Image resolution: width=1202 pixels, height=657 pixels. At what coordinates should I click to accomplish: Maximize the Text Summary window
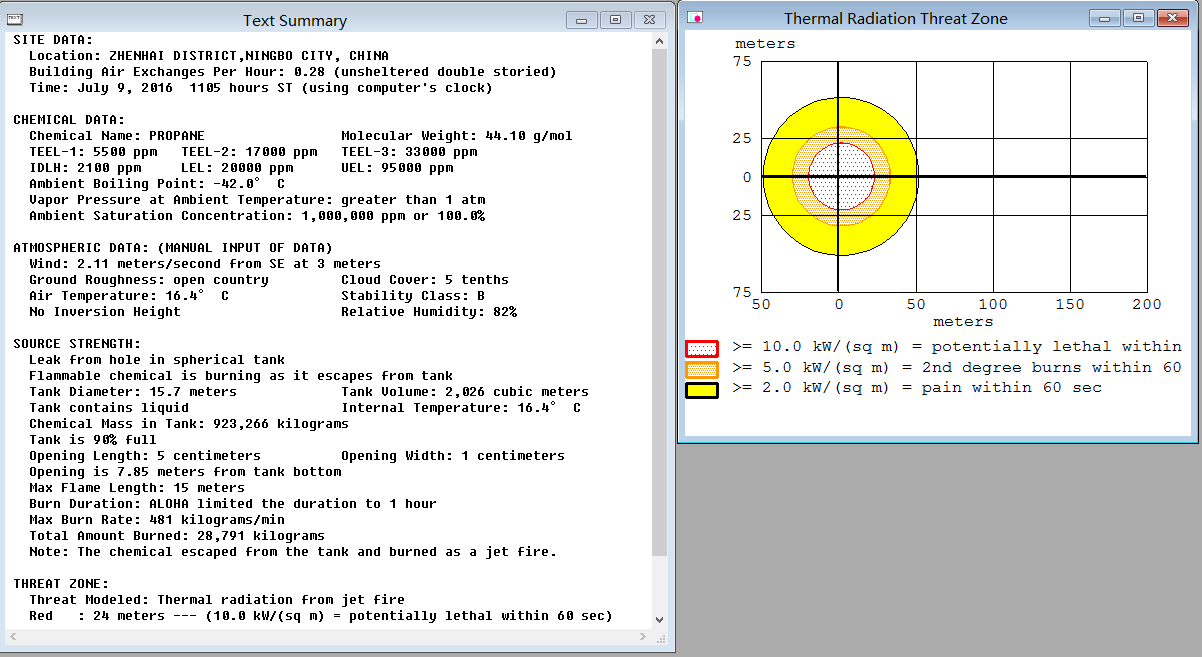click(x=615, y=20)
